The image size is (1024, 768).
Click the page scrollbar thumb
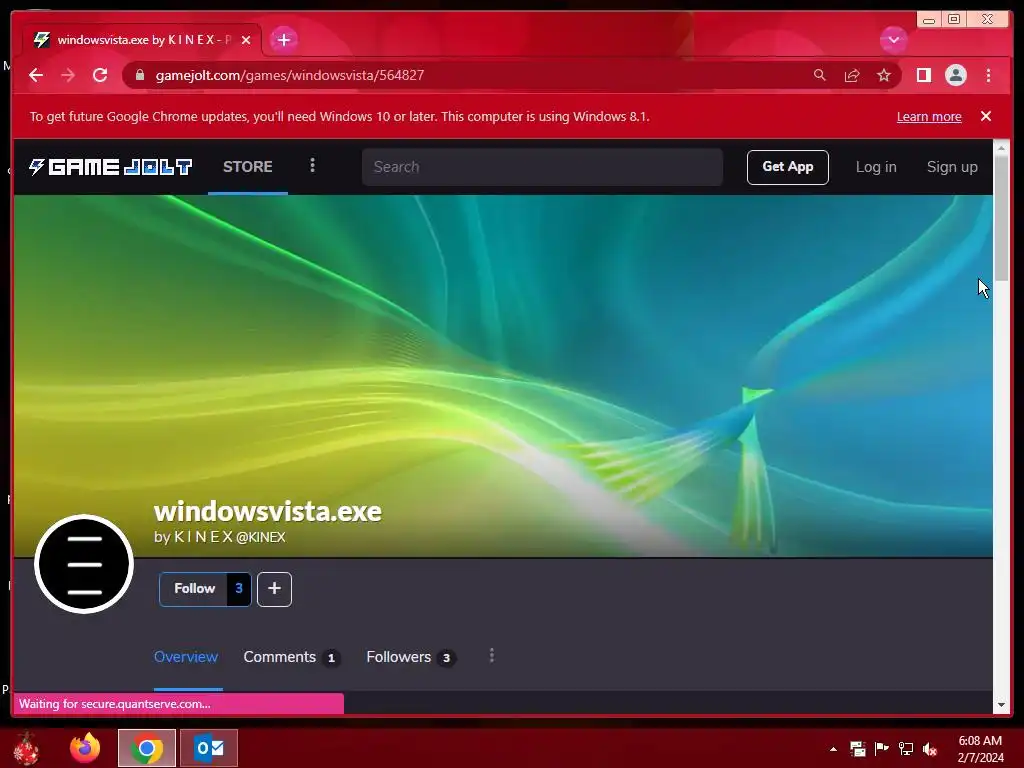1001,219
